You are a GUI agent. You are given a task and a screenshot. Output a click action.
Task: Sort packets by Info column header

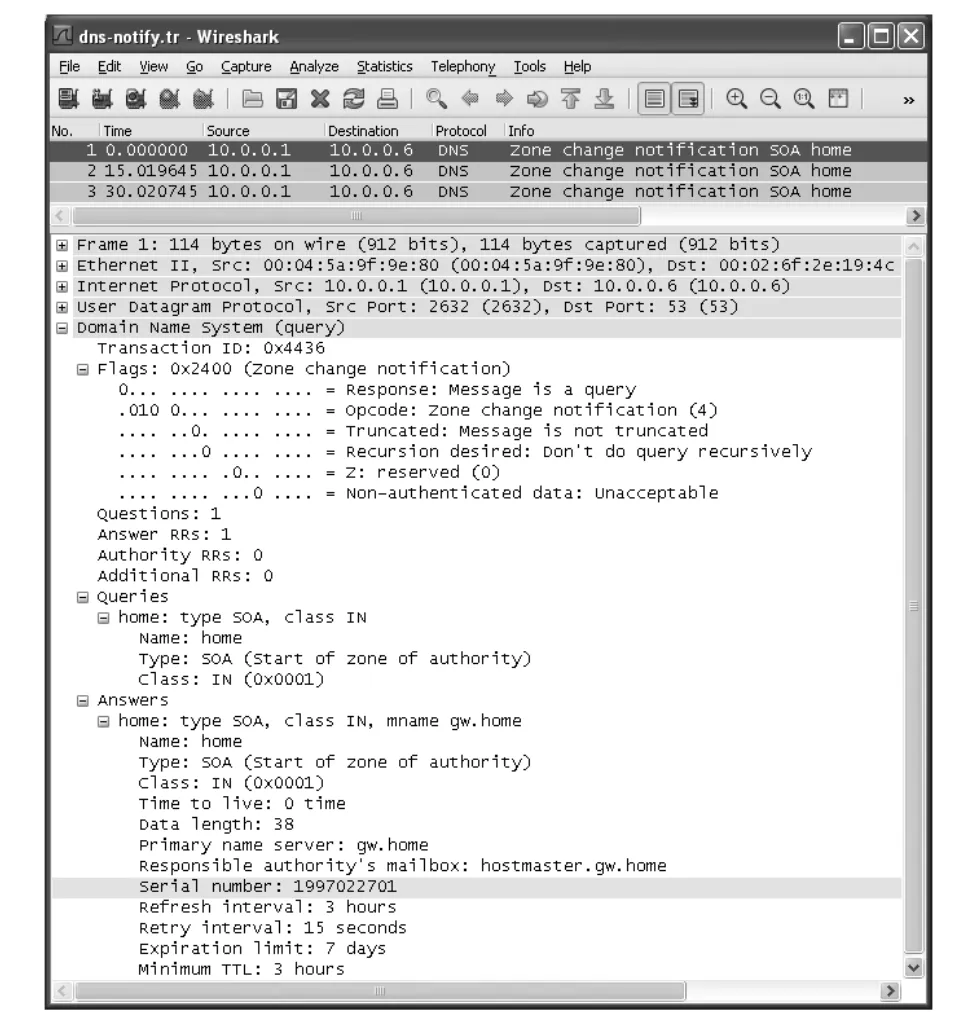point(716,131)
